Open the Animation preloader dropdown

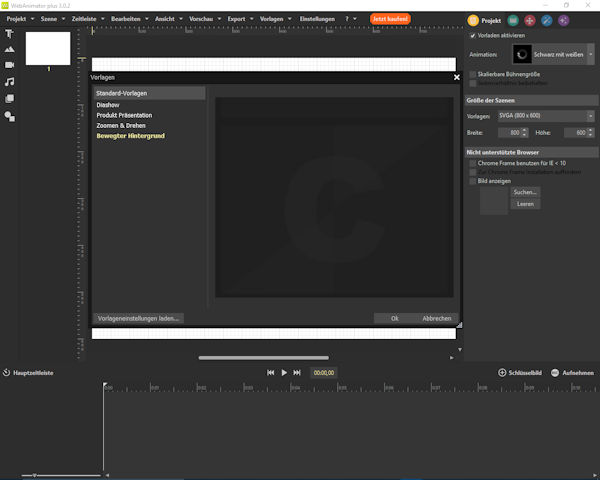pyautogui.click(x=590, y=54)
